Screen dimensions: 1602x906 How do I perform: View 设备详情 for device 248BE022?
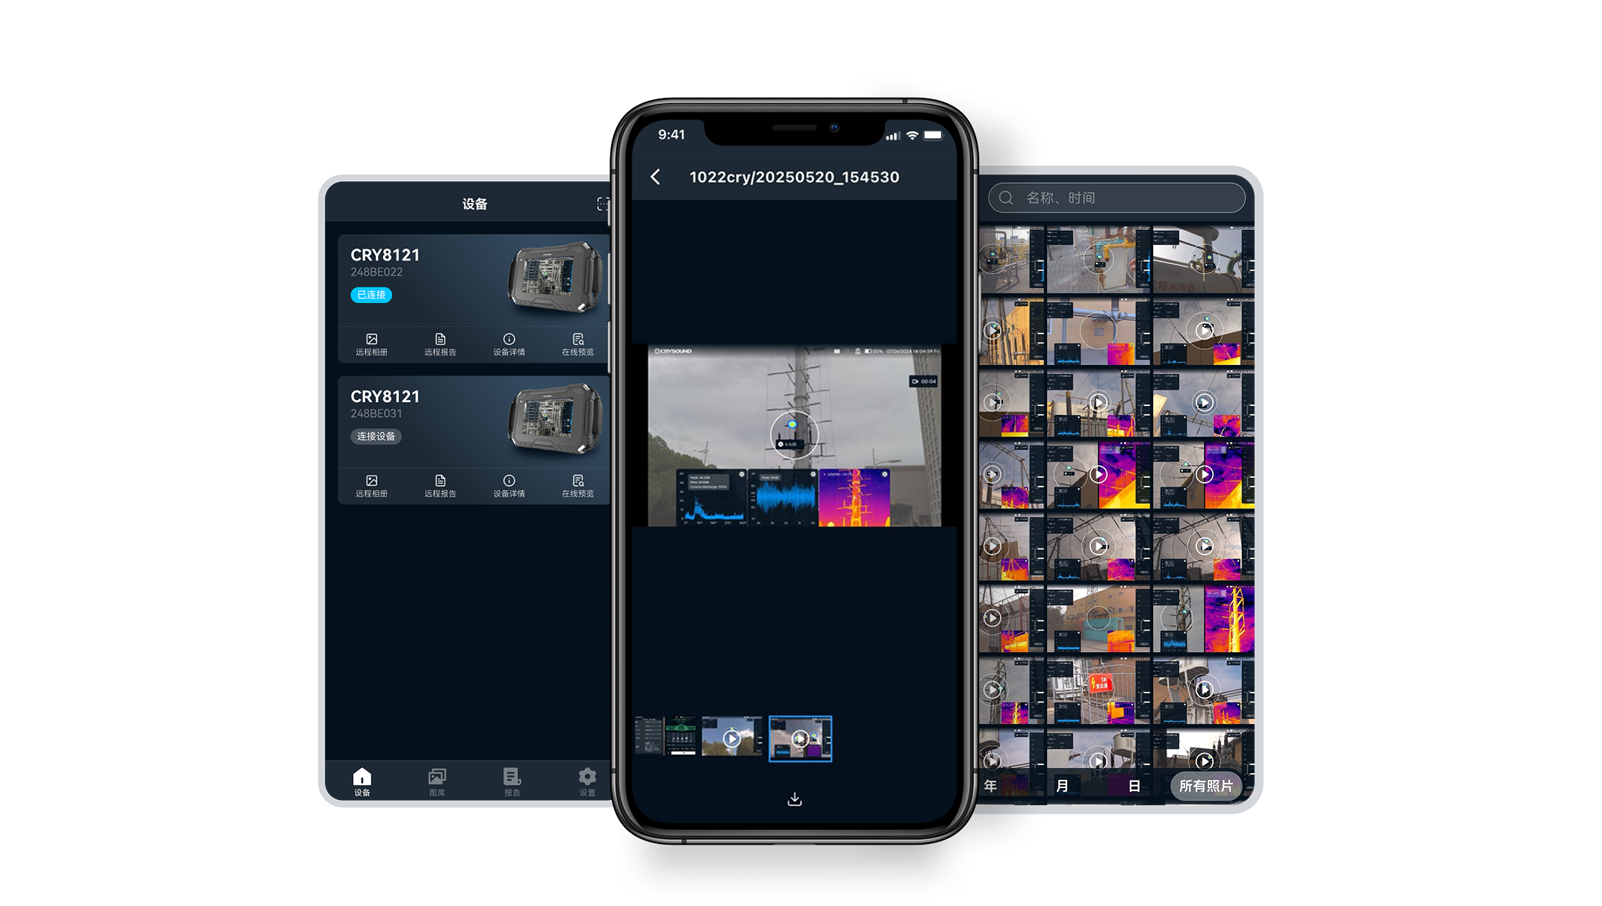[x=509, y=344]
